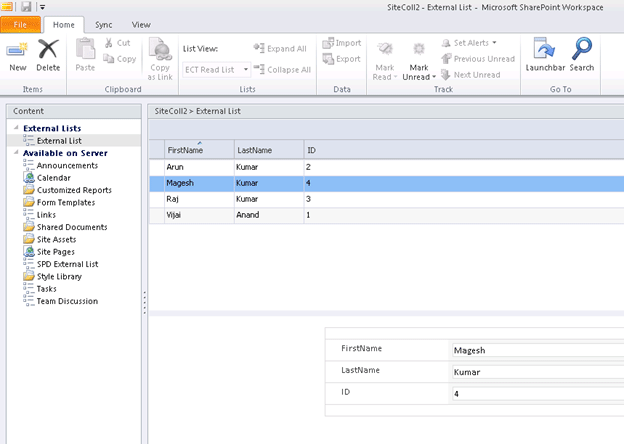This screenshot has height=444, width=624.
Task: Click the Mark Unread icon
Action: (x=419, y=49)
